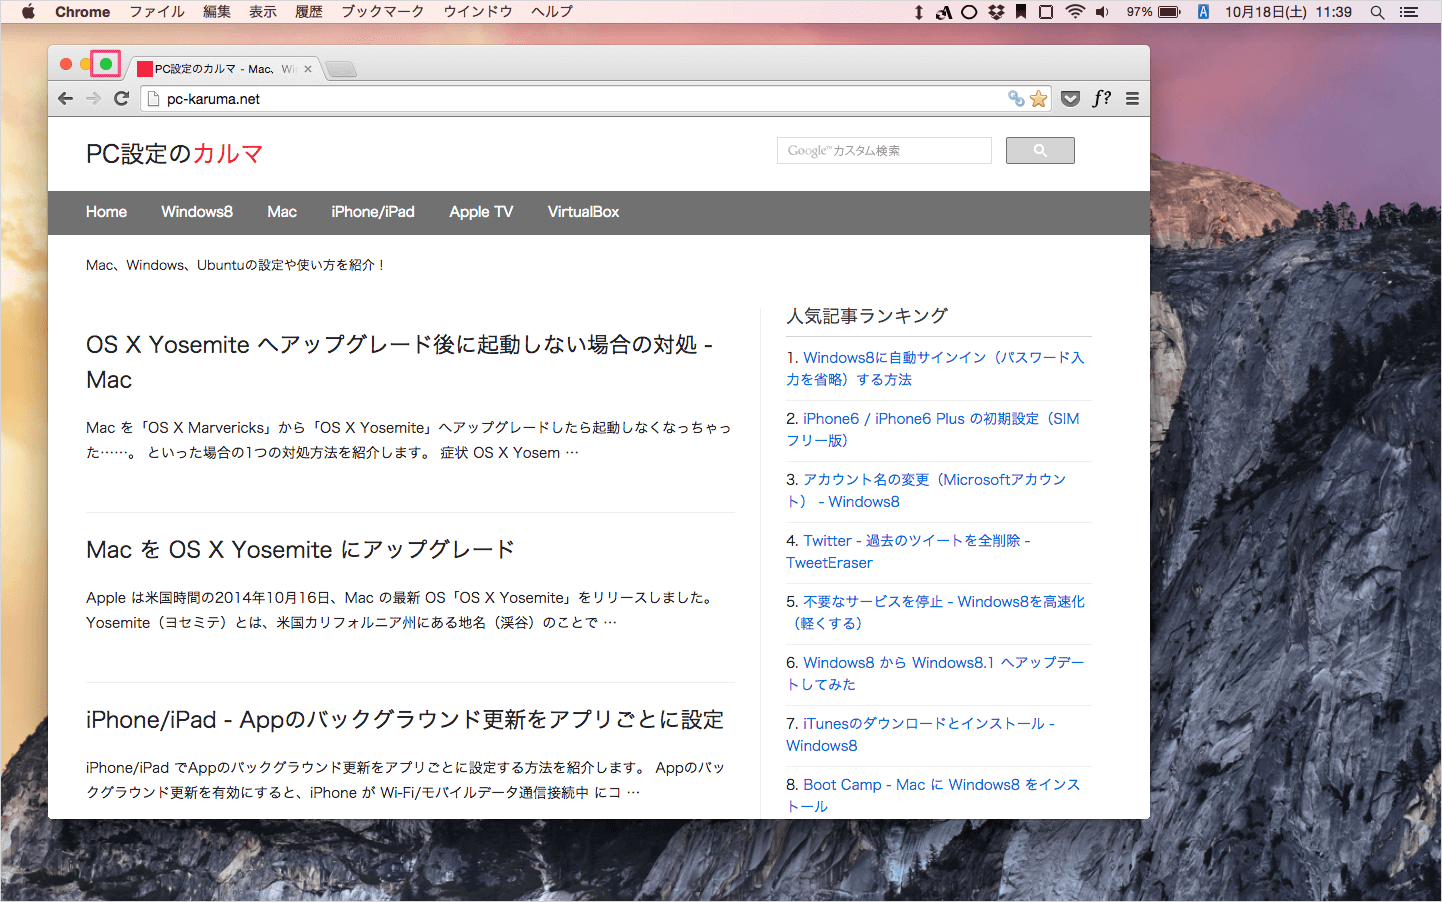Open the volume control in menu bar
This screenshot has width=1442, height=902.
1102,12
